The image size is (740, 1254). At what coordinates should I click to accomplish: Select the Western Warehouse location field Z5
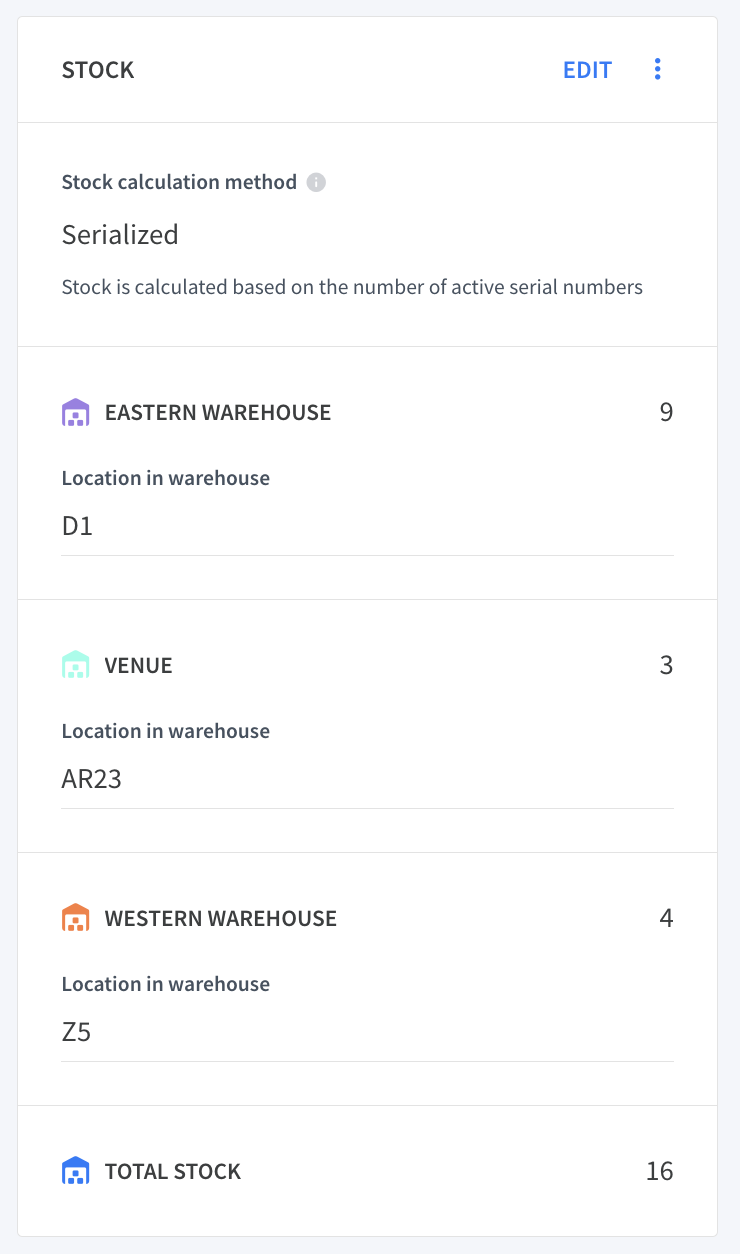(368, 1031)
